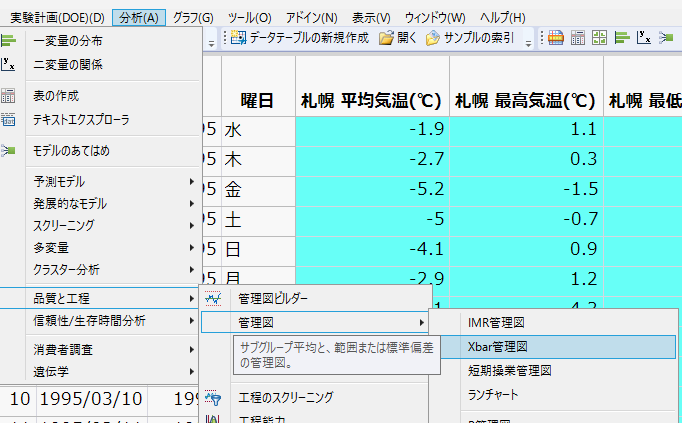Click the サンプルの索引 folder icon
Screen dimensions: 682x423
(x=433, y=38)
